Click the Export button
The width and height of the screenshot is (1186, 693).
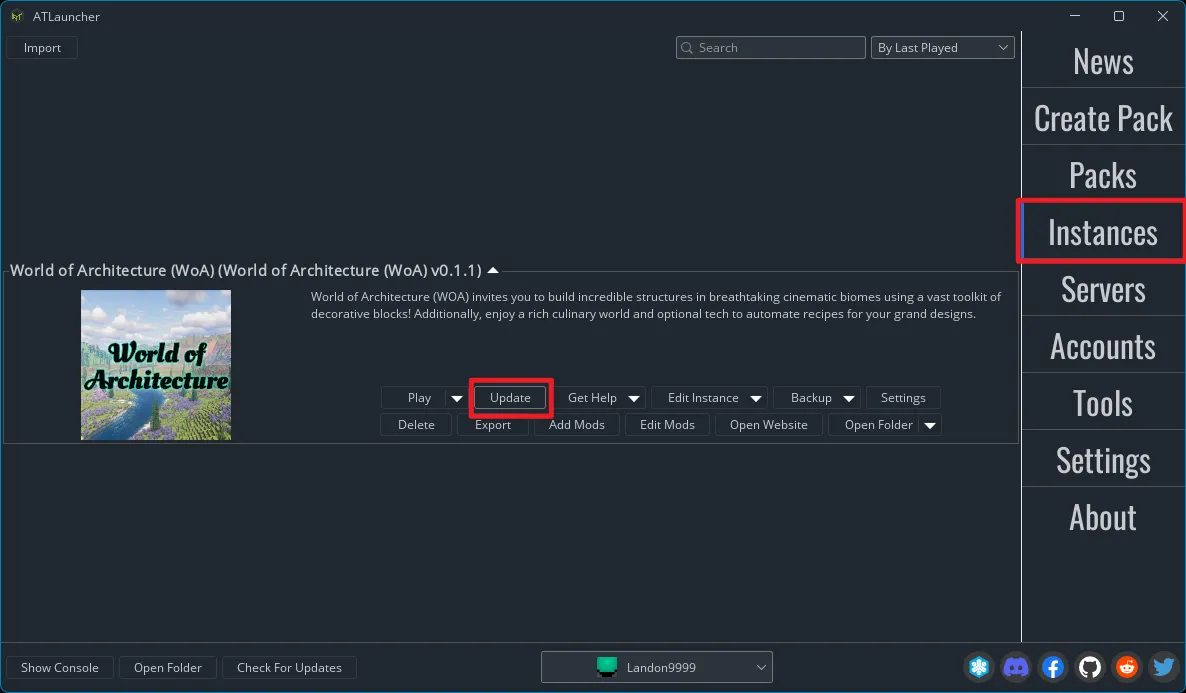(493, 425)
